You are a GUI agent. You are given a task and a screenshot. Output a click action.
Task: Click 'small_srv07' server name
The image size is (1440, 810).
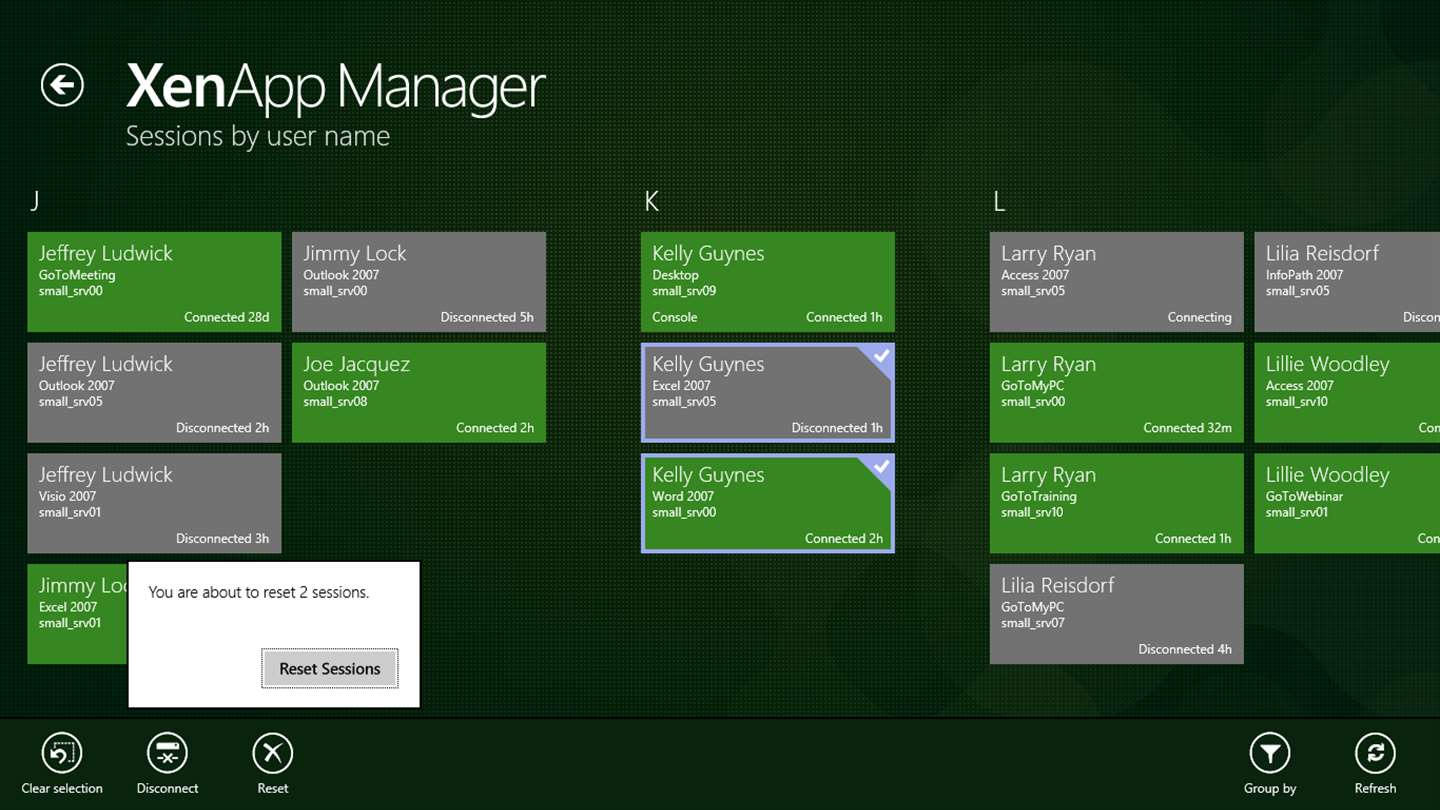[x=1033, y=623]
